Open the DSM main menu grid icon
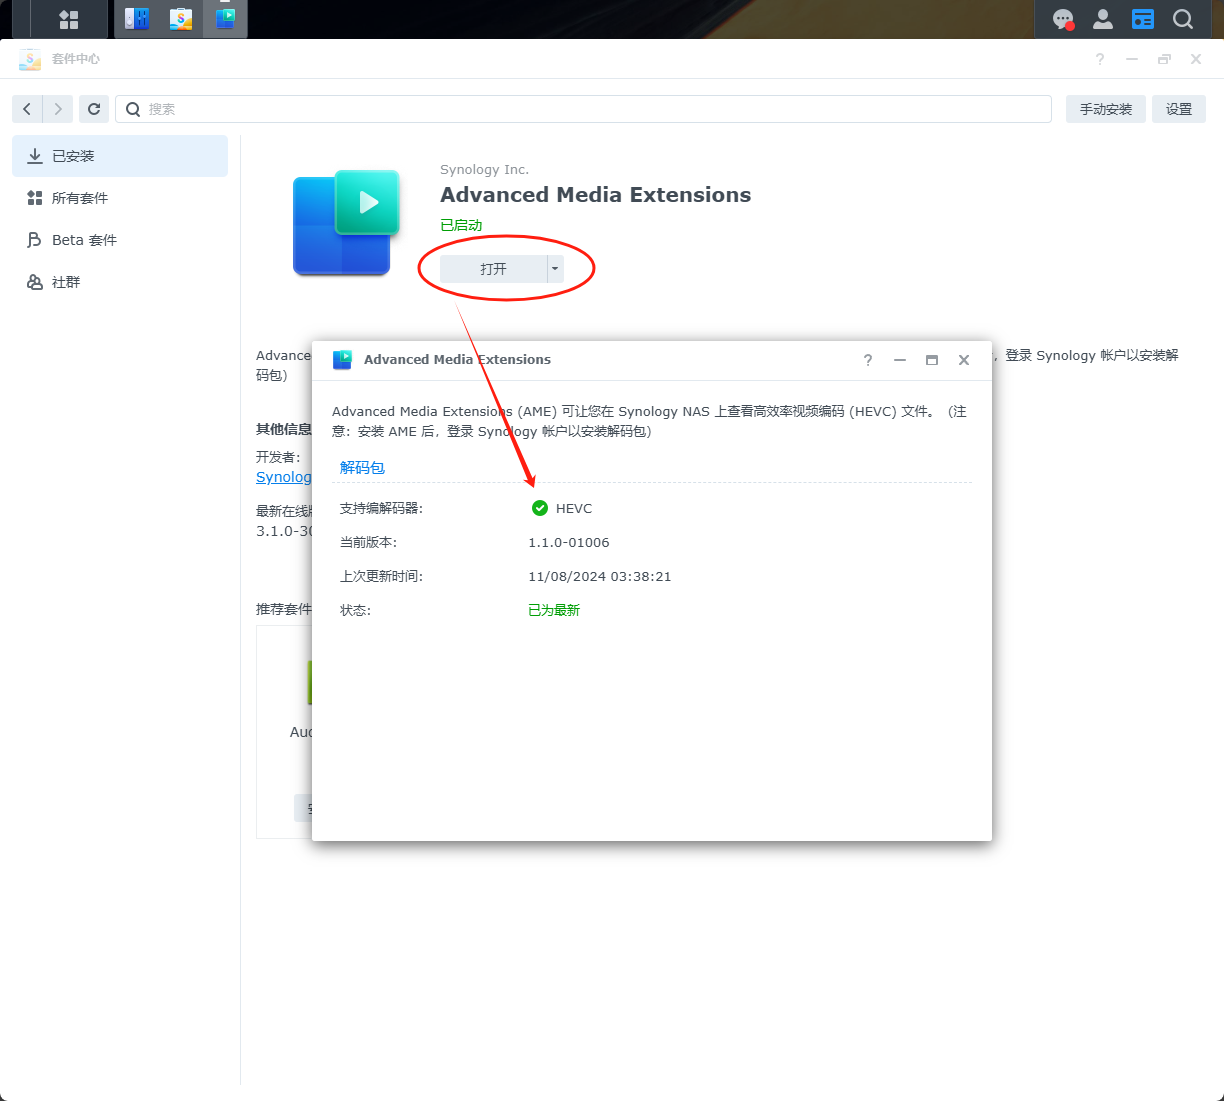Viewport: 1224px width, 1101px height. click(69, 19)
